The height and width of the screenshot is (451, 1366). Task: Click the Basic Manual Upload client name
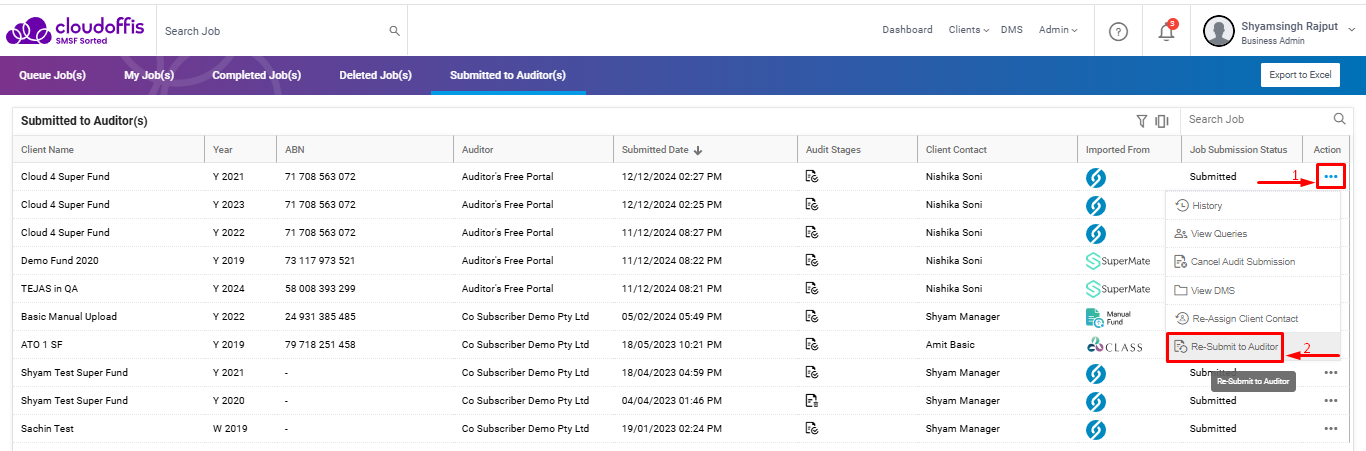point(69,317)
